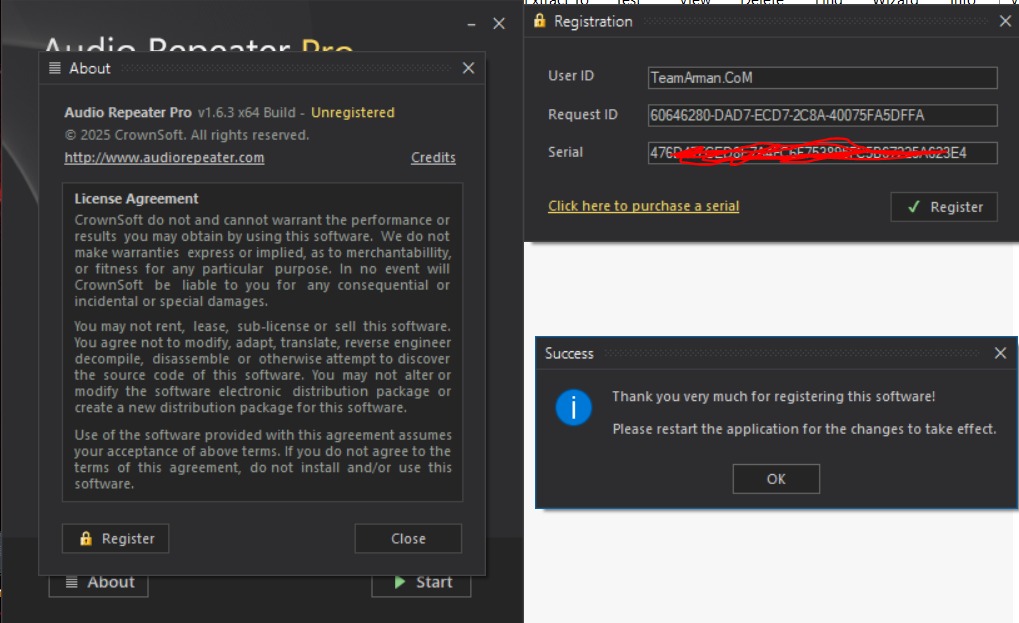The image size is (1019, 623).
Task: Click the Request ID field
Action: tap(822, 116)
